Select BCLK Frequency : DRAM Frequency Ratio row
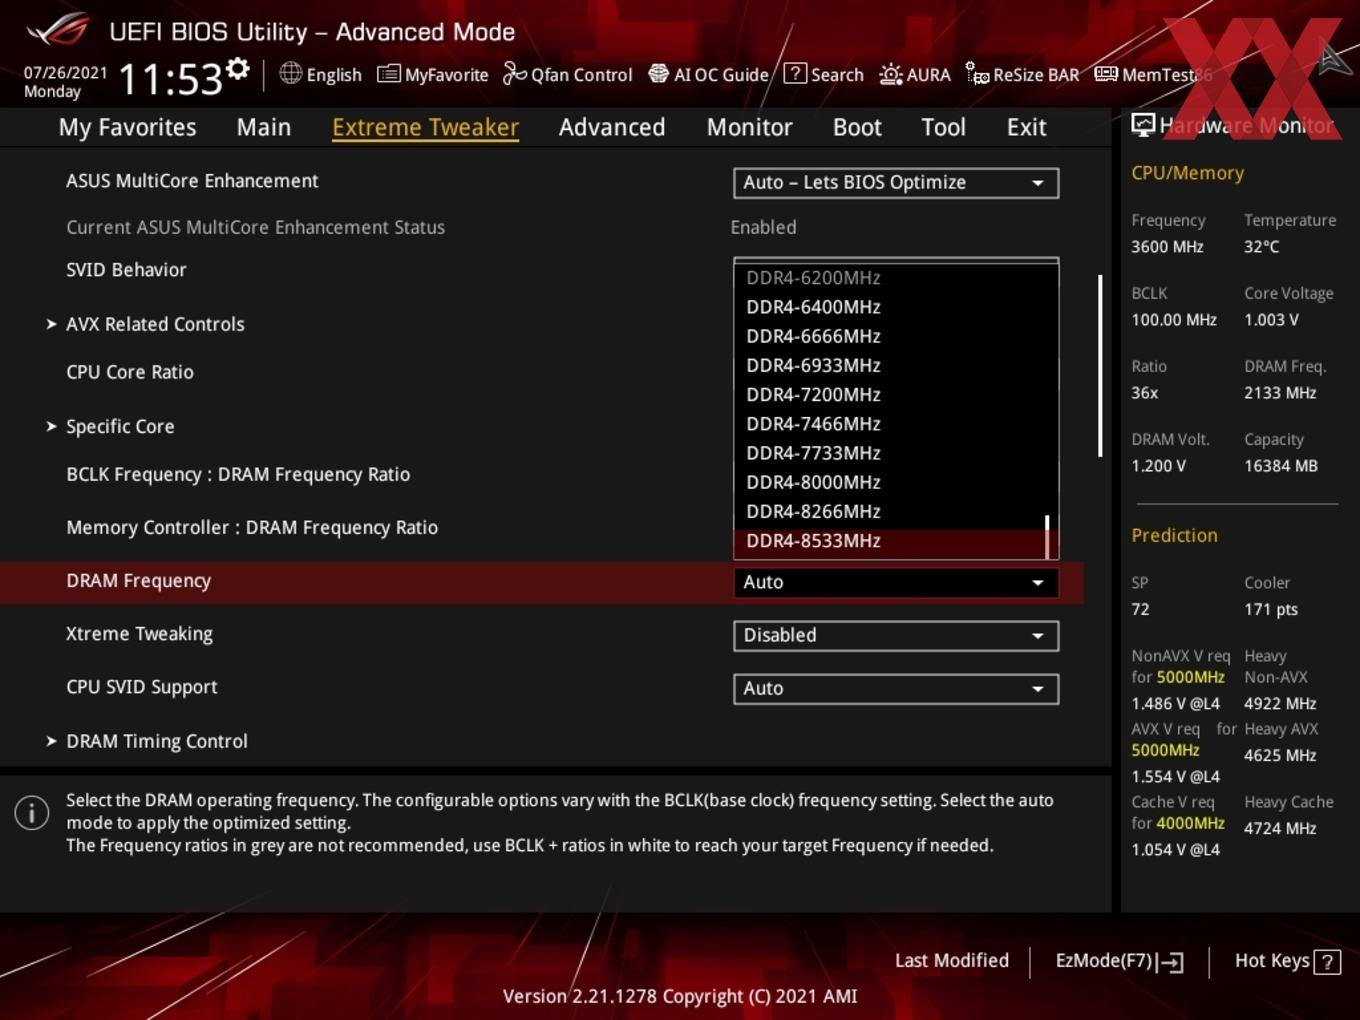 coord(238,475)
